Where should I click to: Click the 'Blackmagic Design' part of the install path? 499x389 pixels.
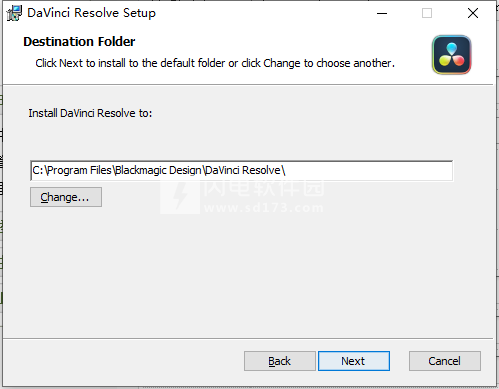(x=158, y=170)
